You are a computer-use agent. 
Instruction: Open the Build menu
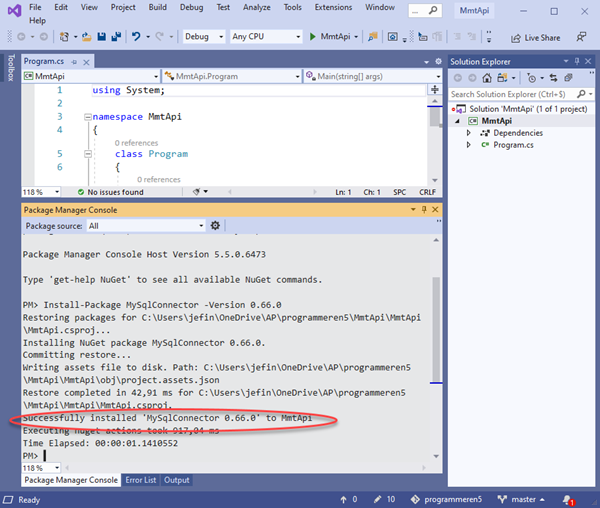click(x=158, y=7)
